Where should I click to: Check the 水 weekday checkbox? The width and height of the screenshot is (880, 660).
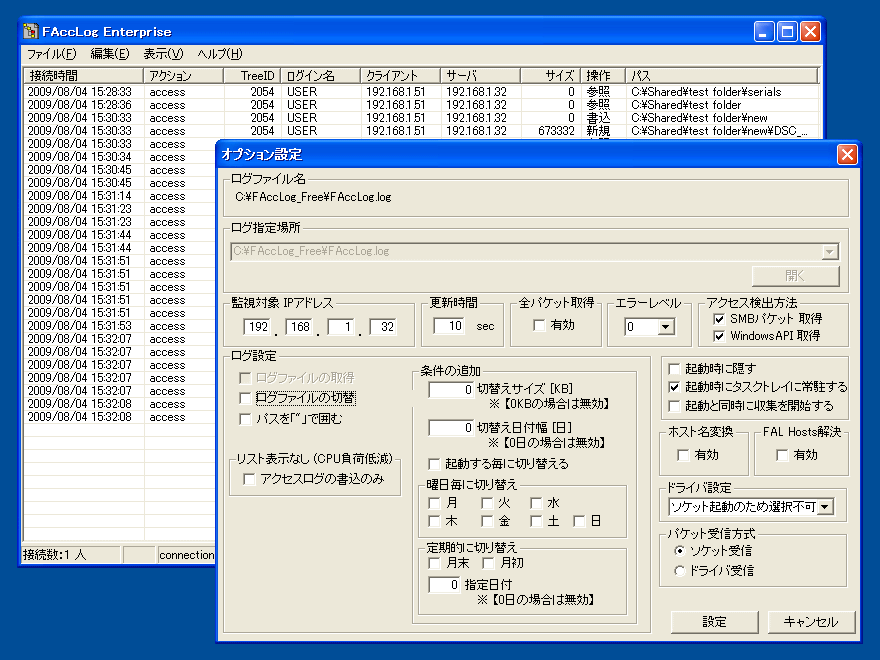coord(537,503)
